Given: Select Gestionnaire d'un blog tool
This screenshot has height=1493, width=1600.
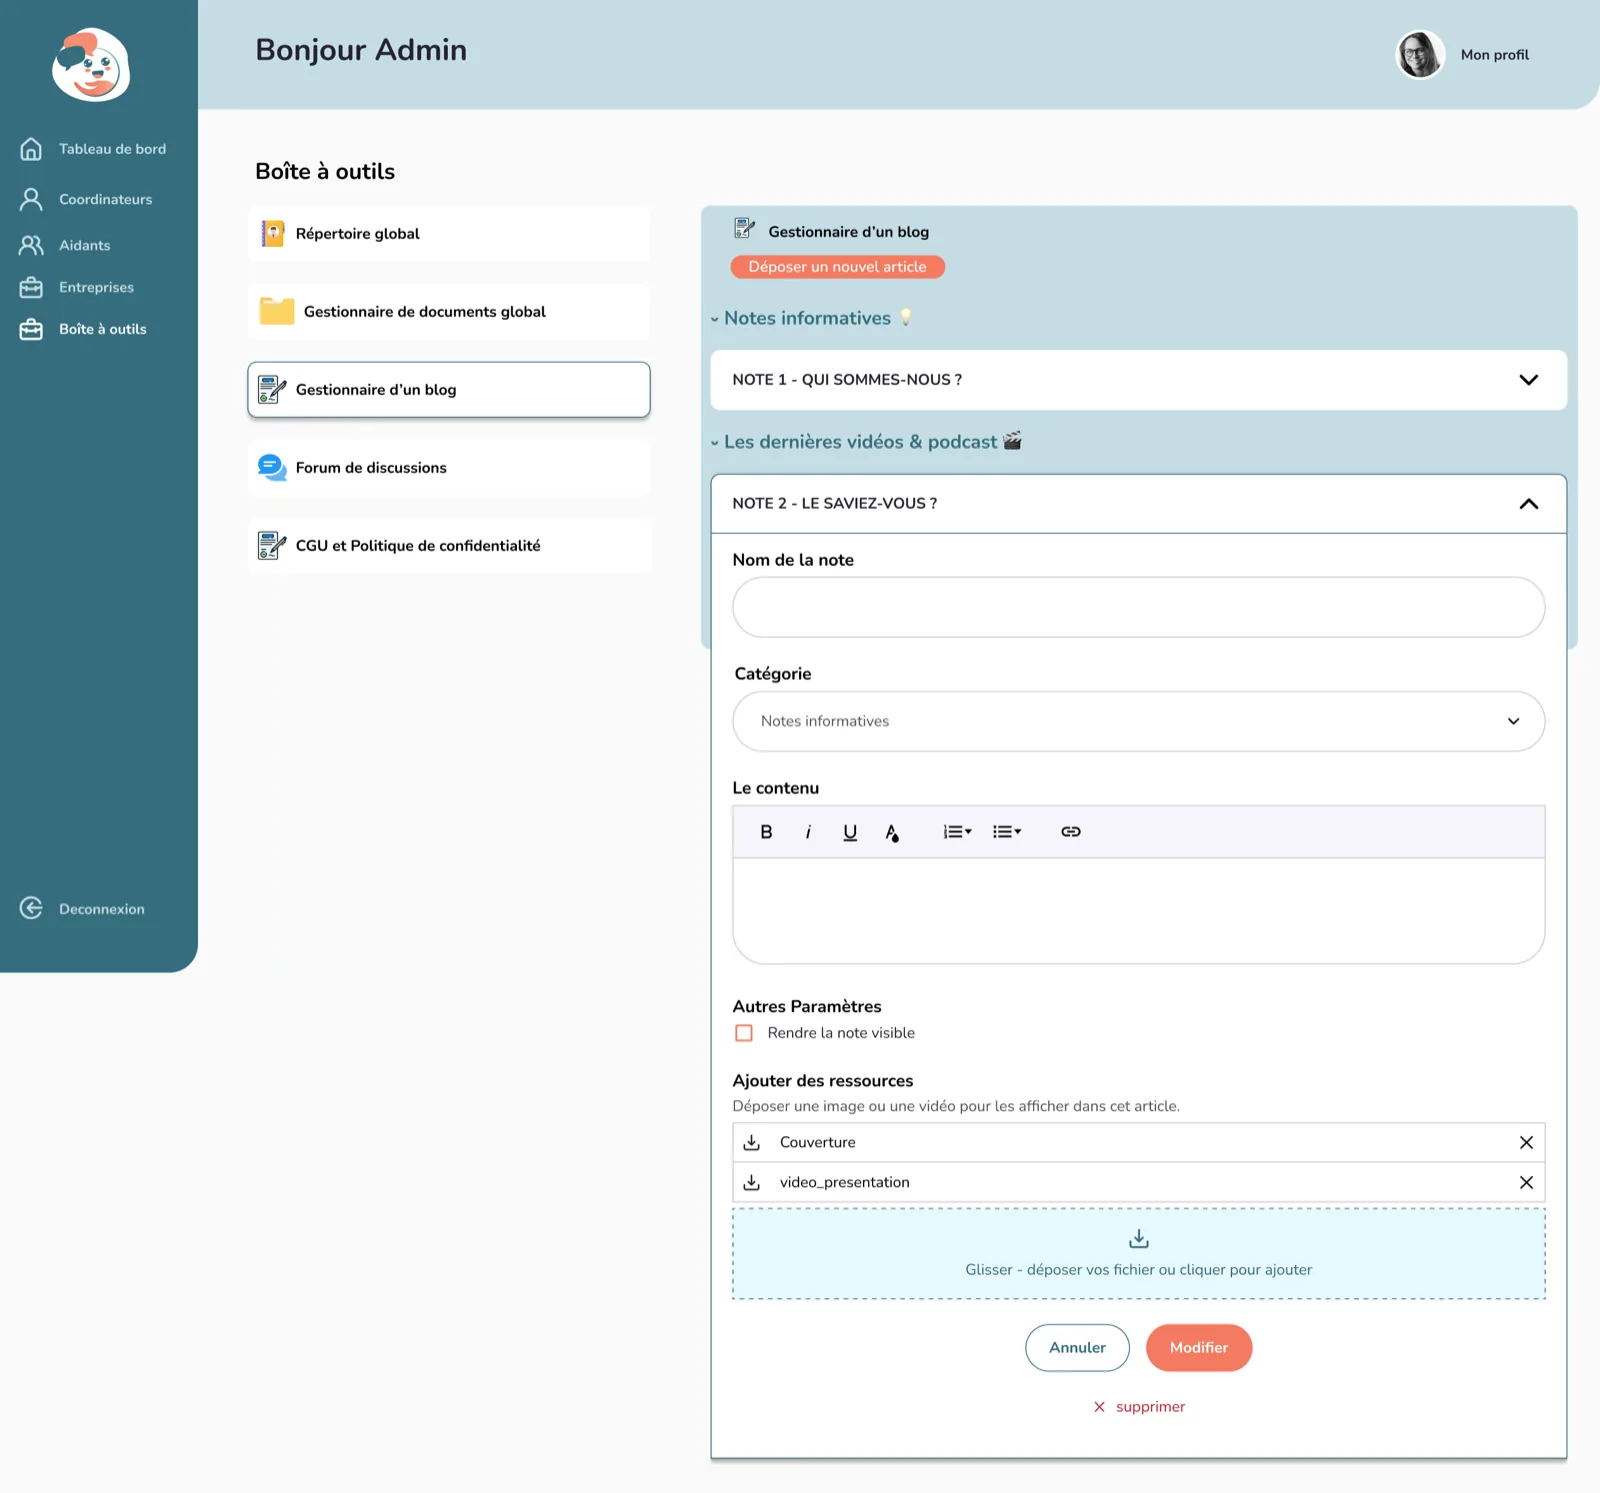Looking at the screenshot, I should (x=449, y=390).
